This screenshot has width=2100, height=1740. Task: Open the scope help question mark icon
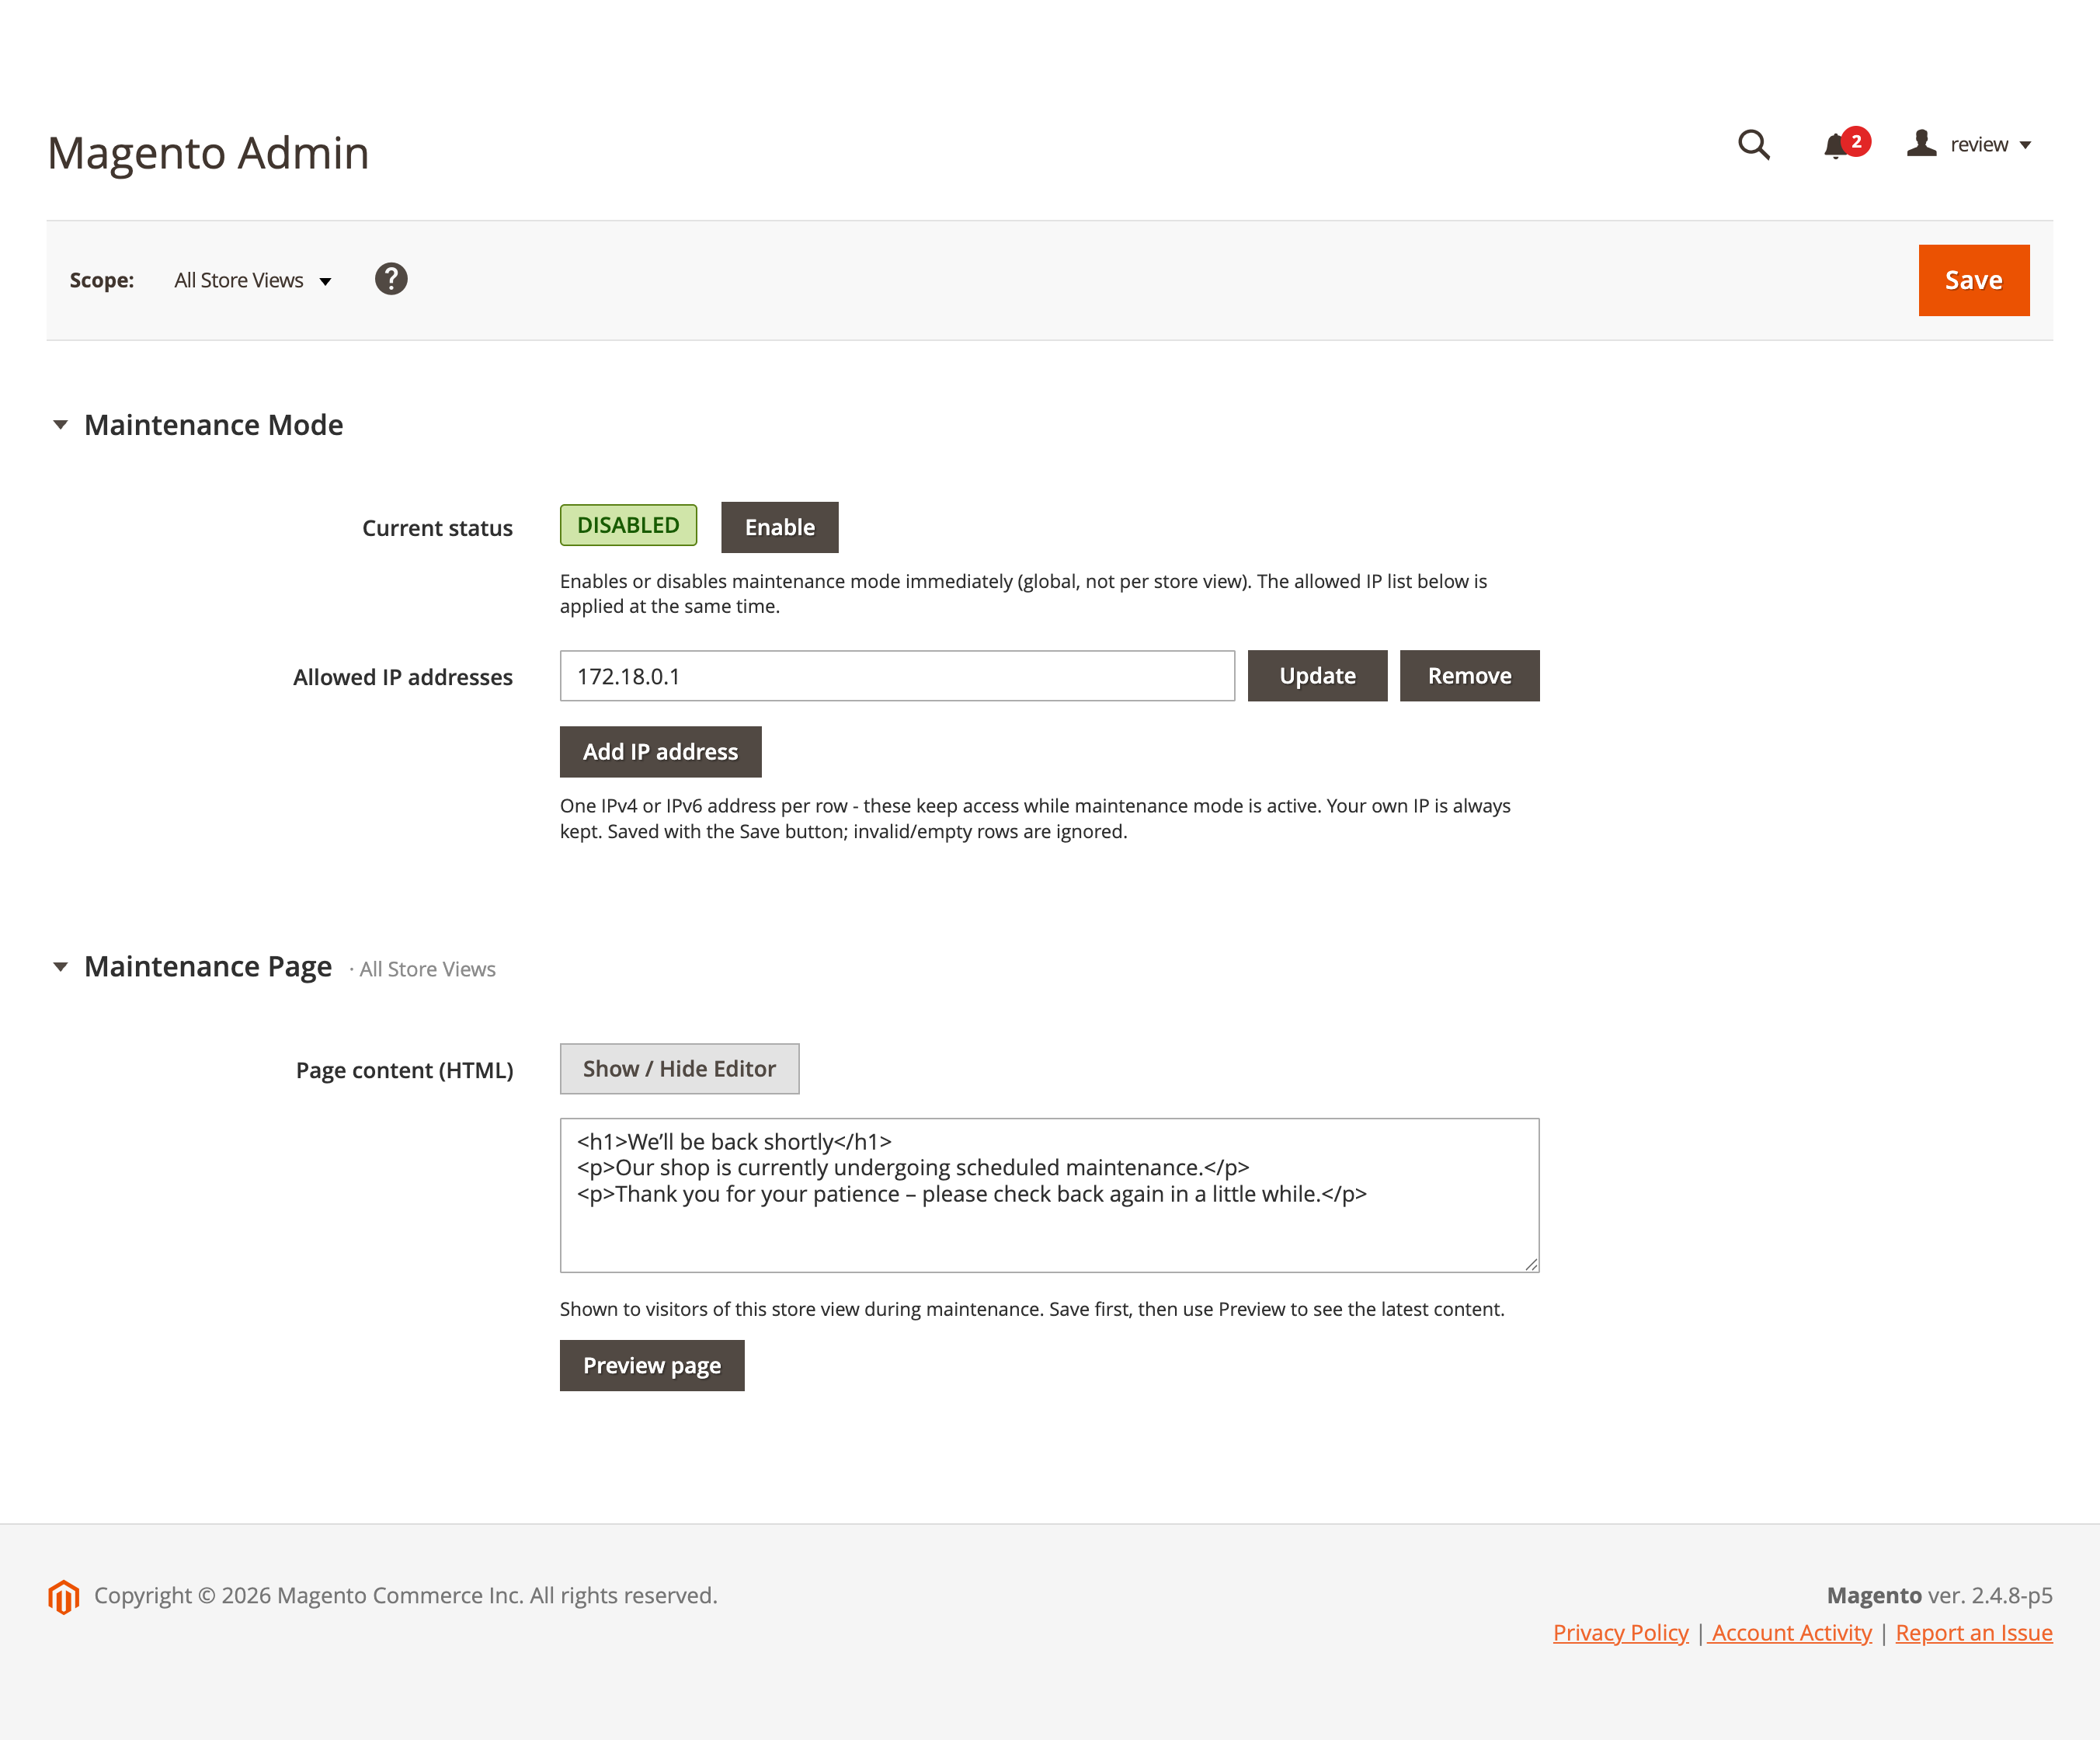391,279
